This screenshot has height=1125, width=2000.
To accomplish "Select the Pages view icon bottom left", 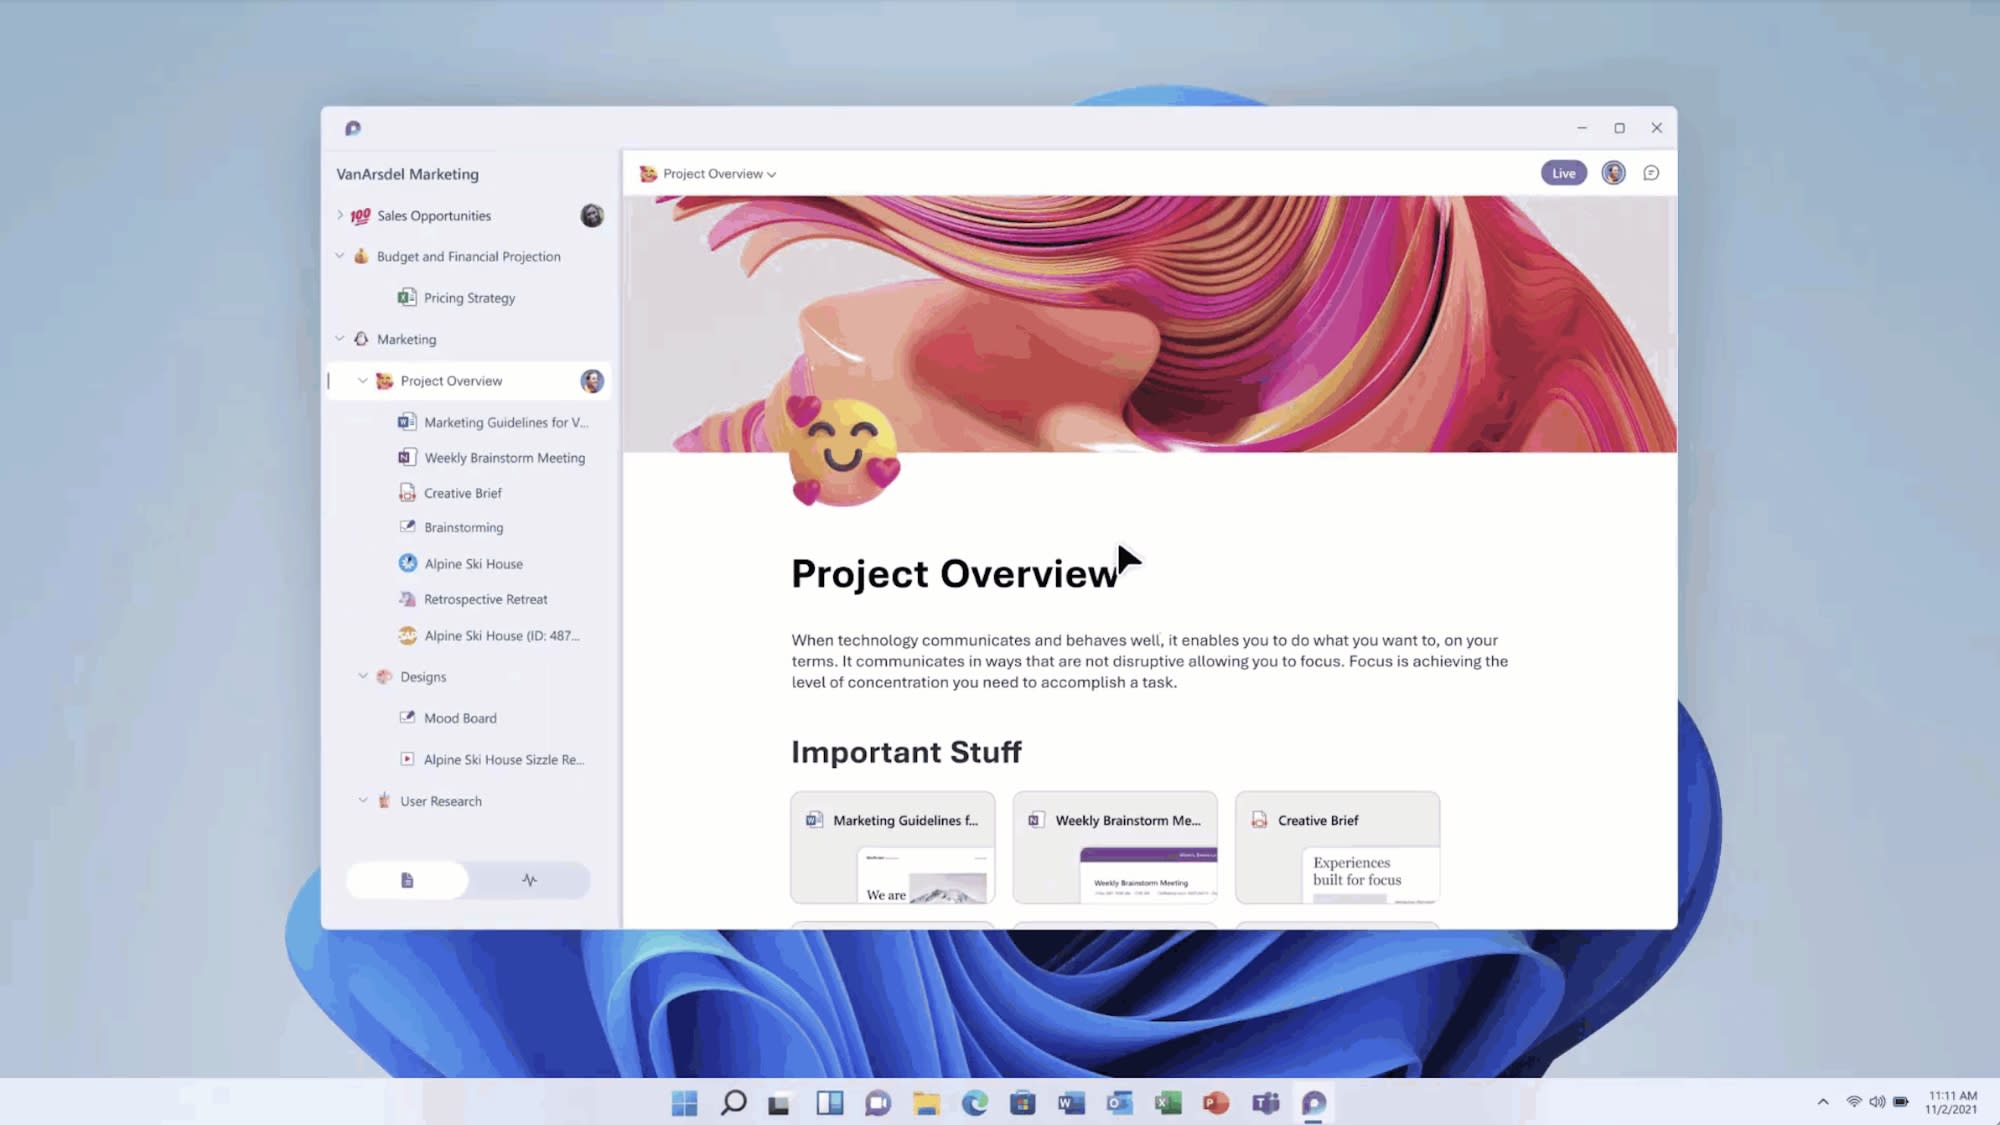I will tap(408, 880).
